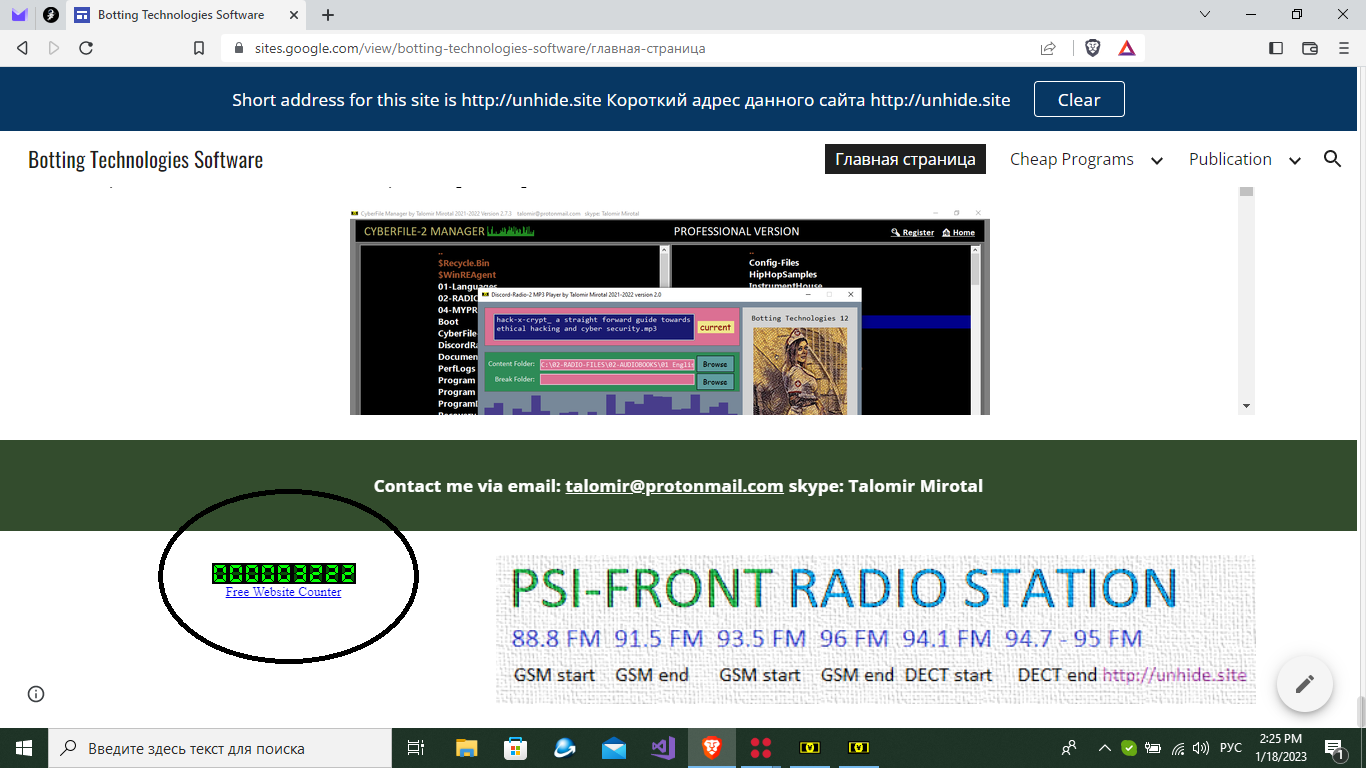This screenshot has width=1366, height=768.
Task: Open the http://unhide.site link in radio banner
Action: coord(1174,675)
